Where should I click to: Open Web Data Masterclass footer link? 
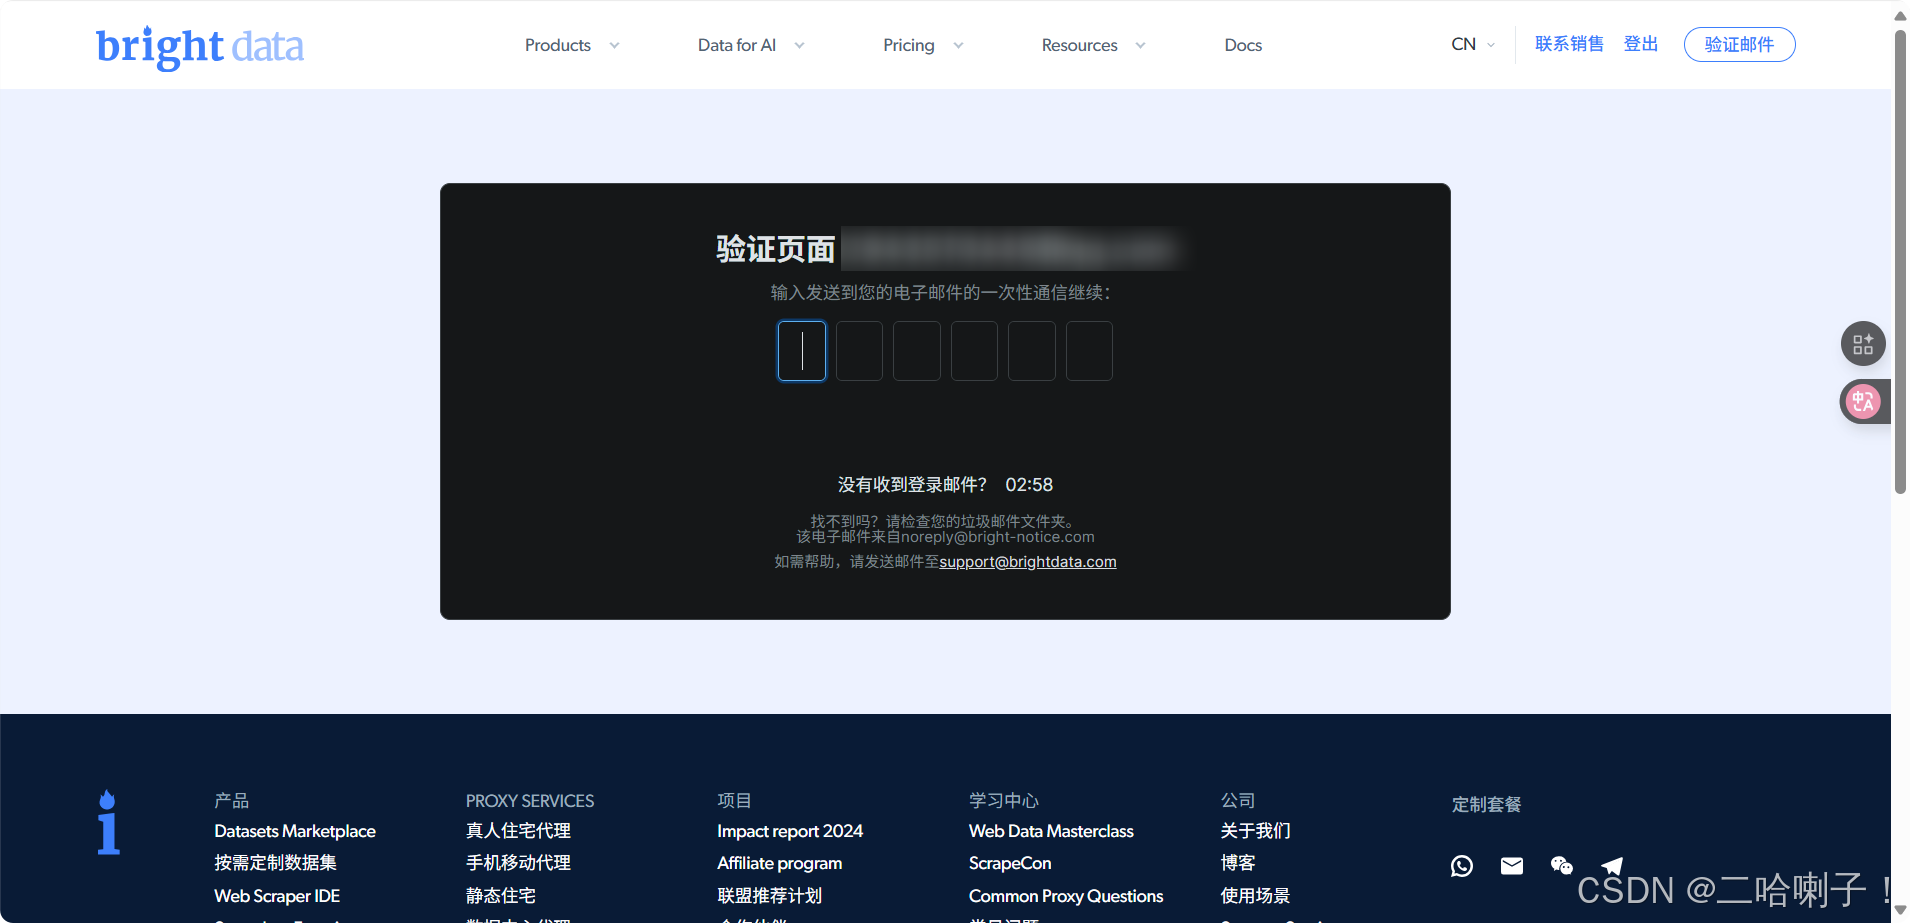coord(1051,831)
